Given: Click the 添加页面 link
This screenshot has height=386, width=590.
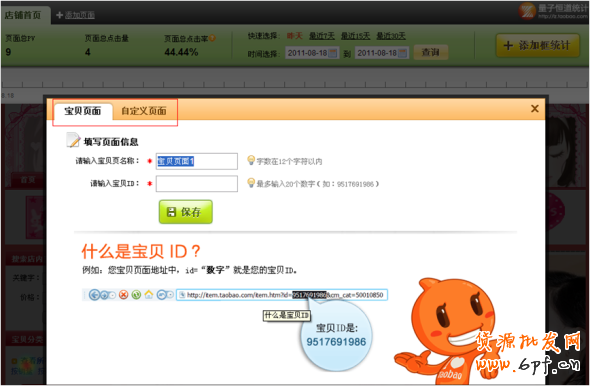Looking at the screenshot, I should 76,15.
